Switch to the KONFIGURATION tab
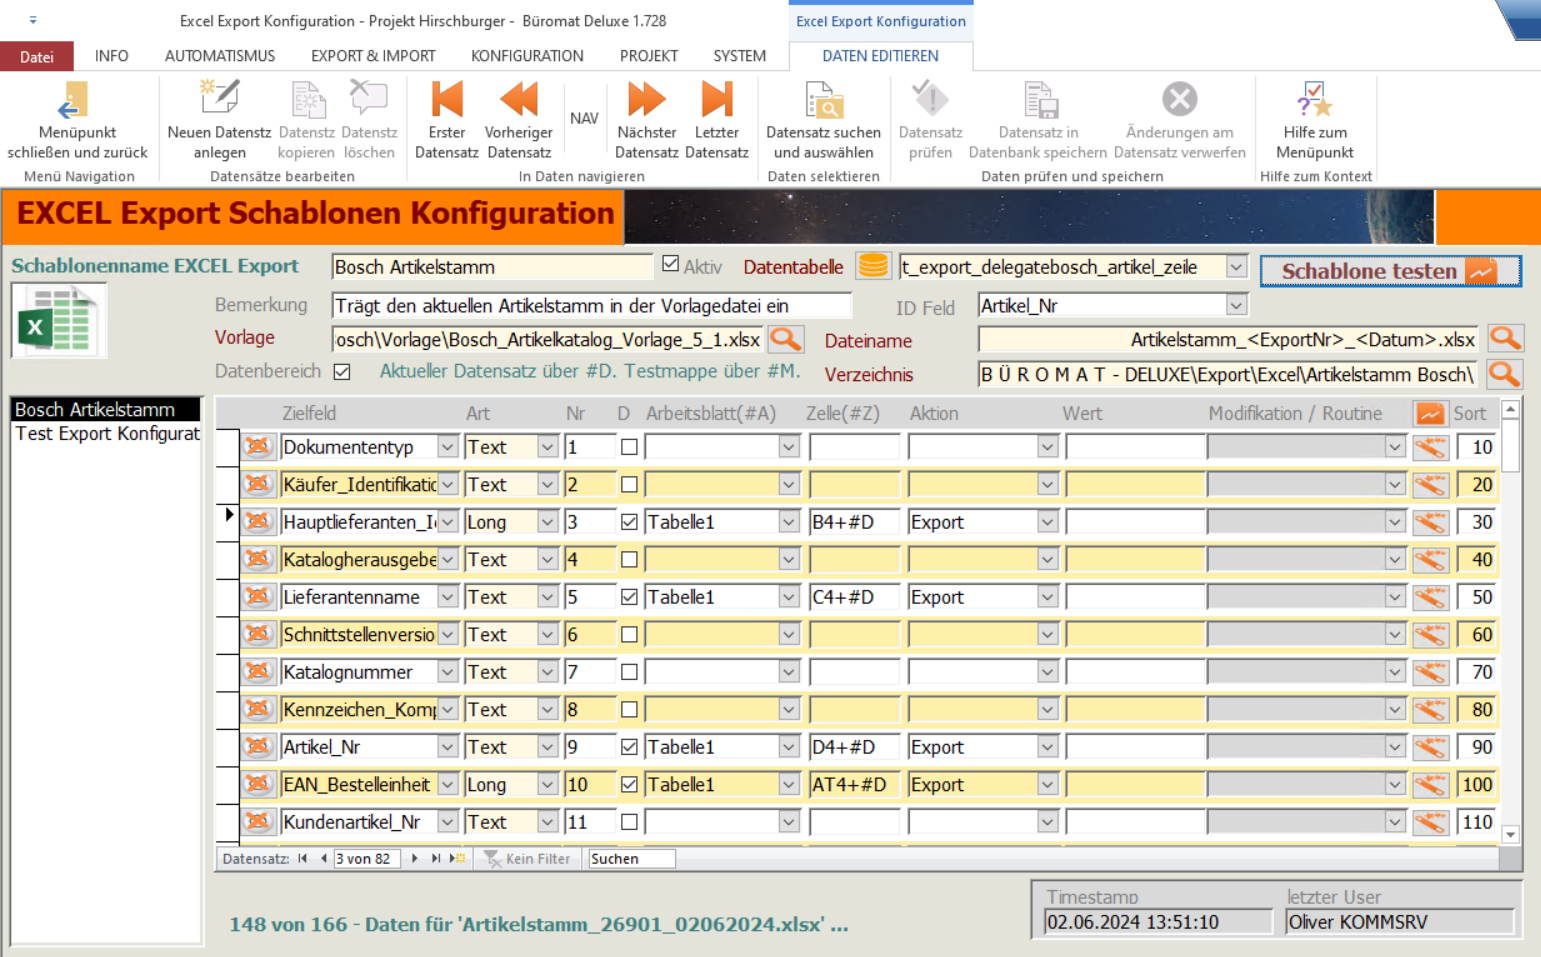Viewport: 1541px width, 957px height. click(527, 56)
